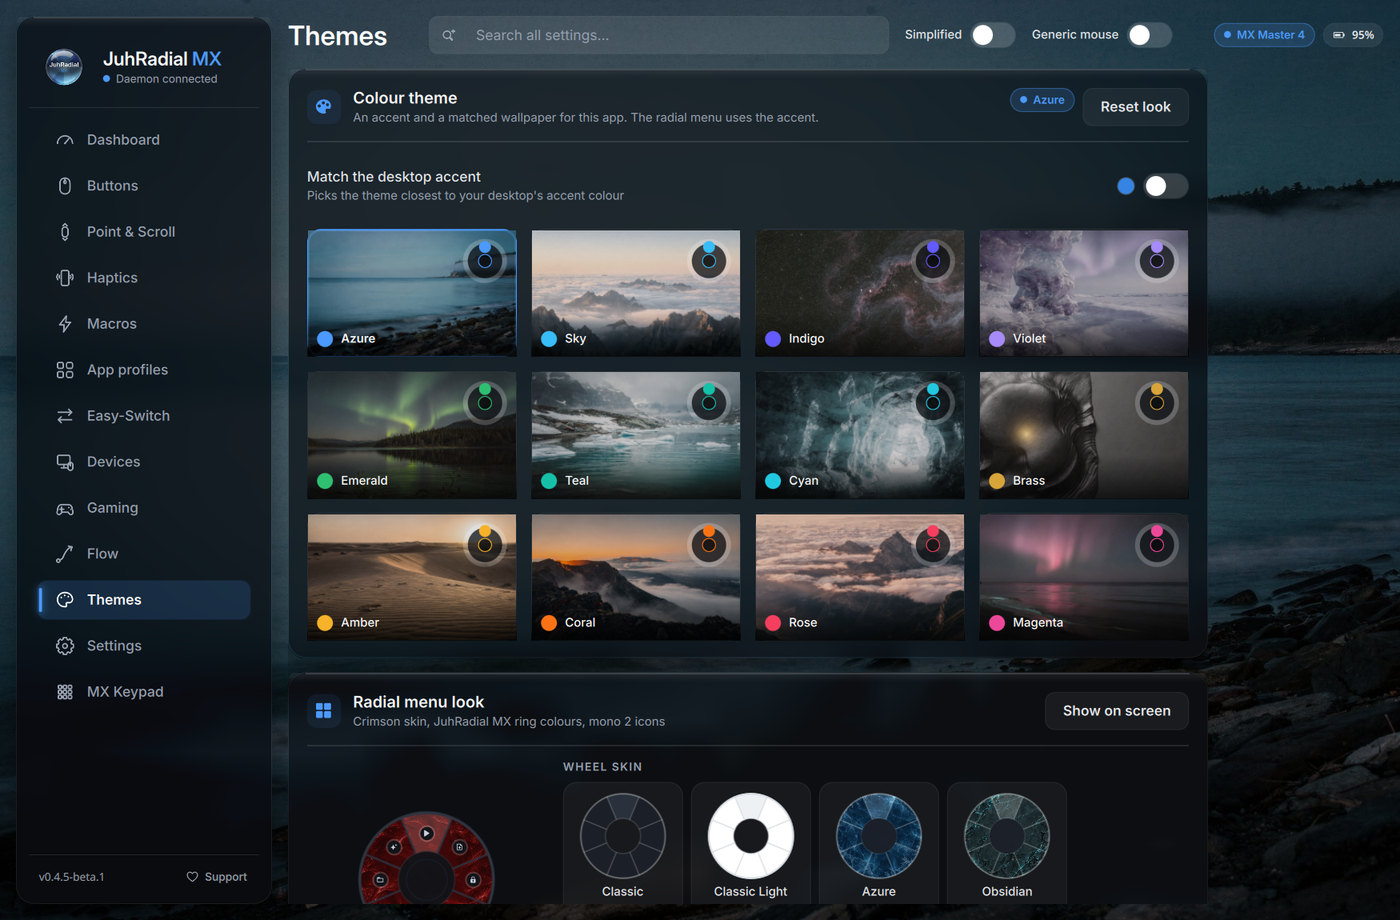Select the Indigo colour theme card

pyautogui.click(x=860, y=293)
